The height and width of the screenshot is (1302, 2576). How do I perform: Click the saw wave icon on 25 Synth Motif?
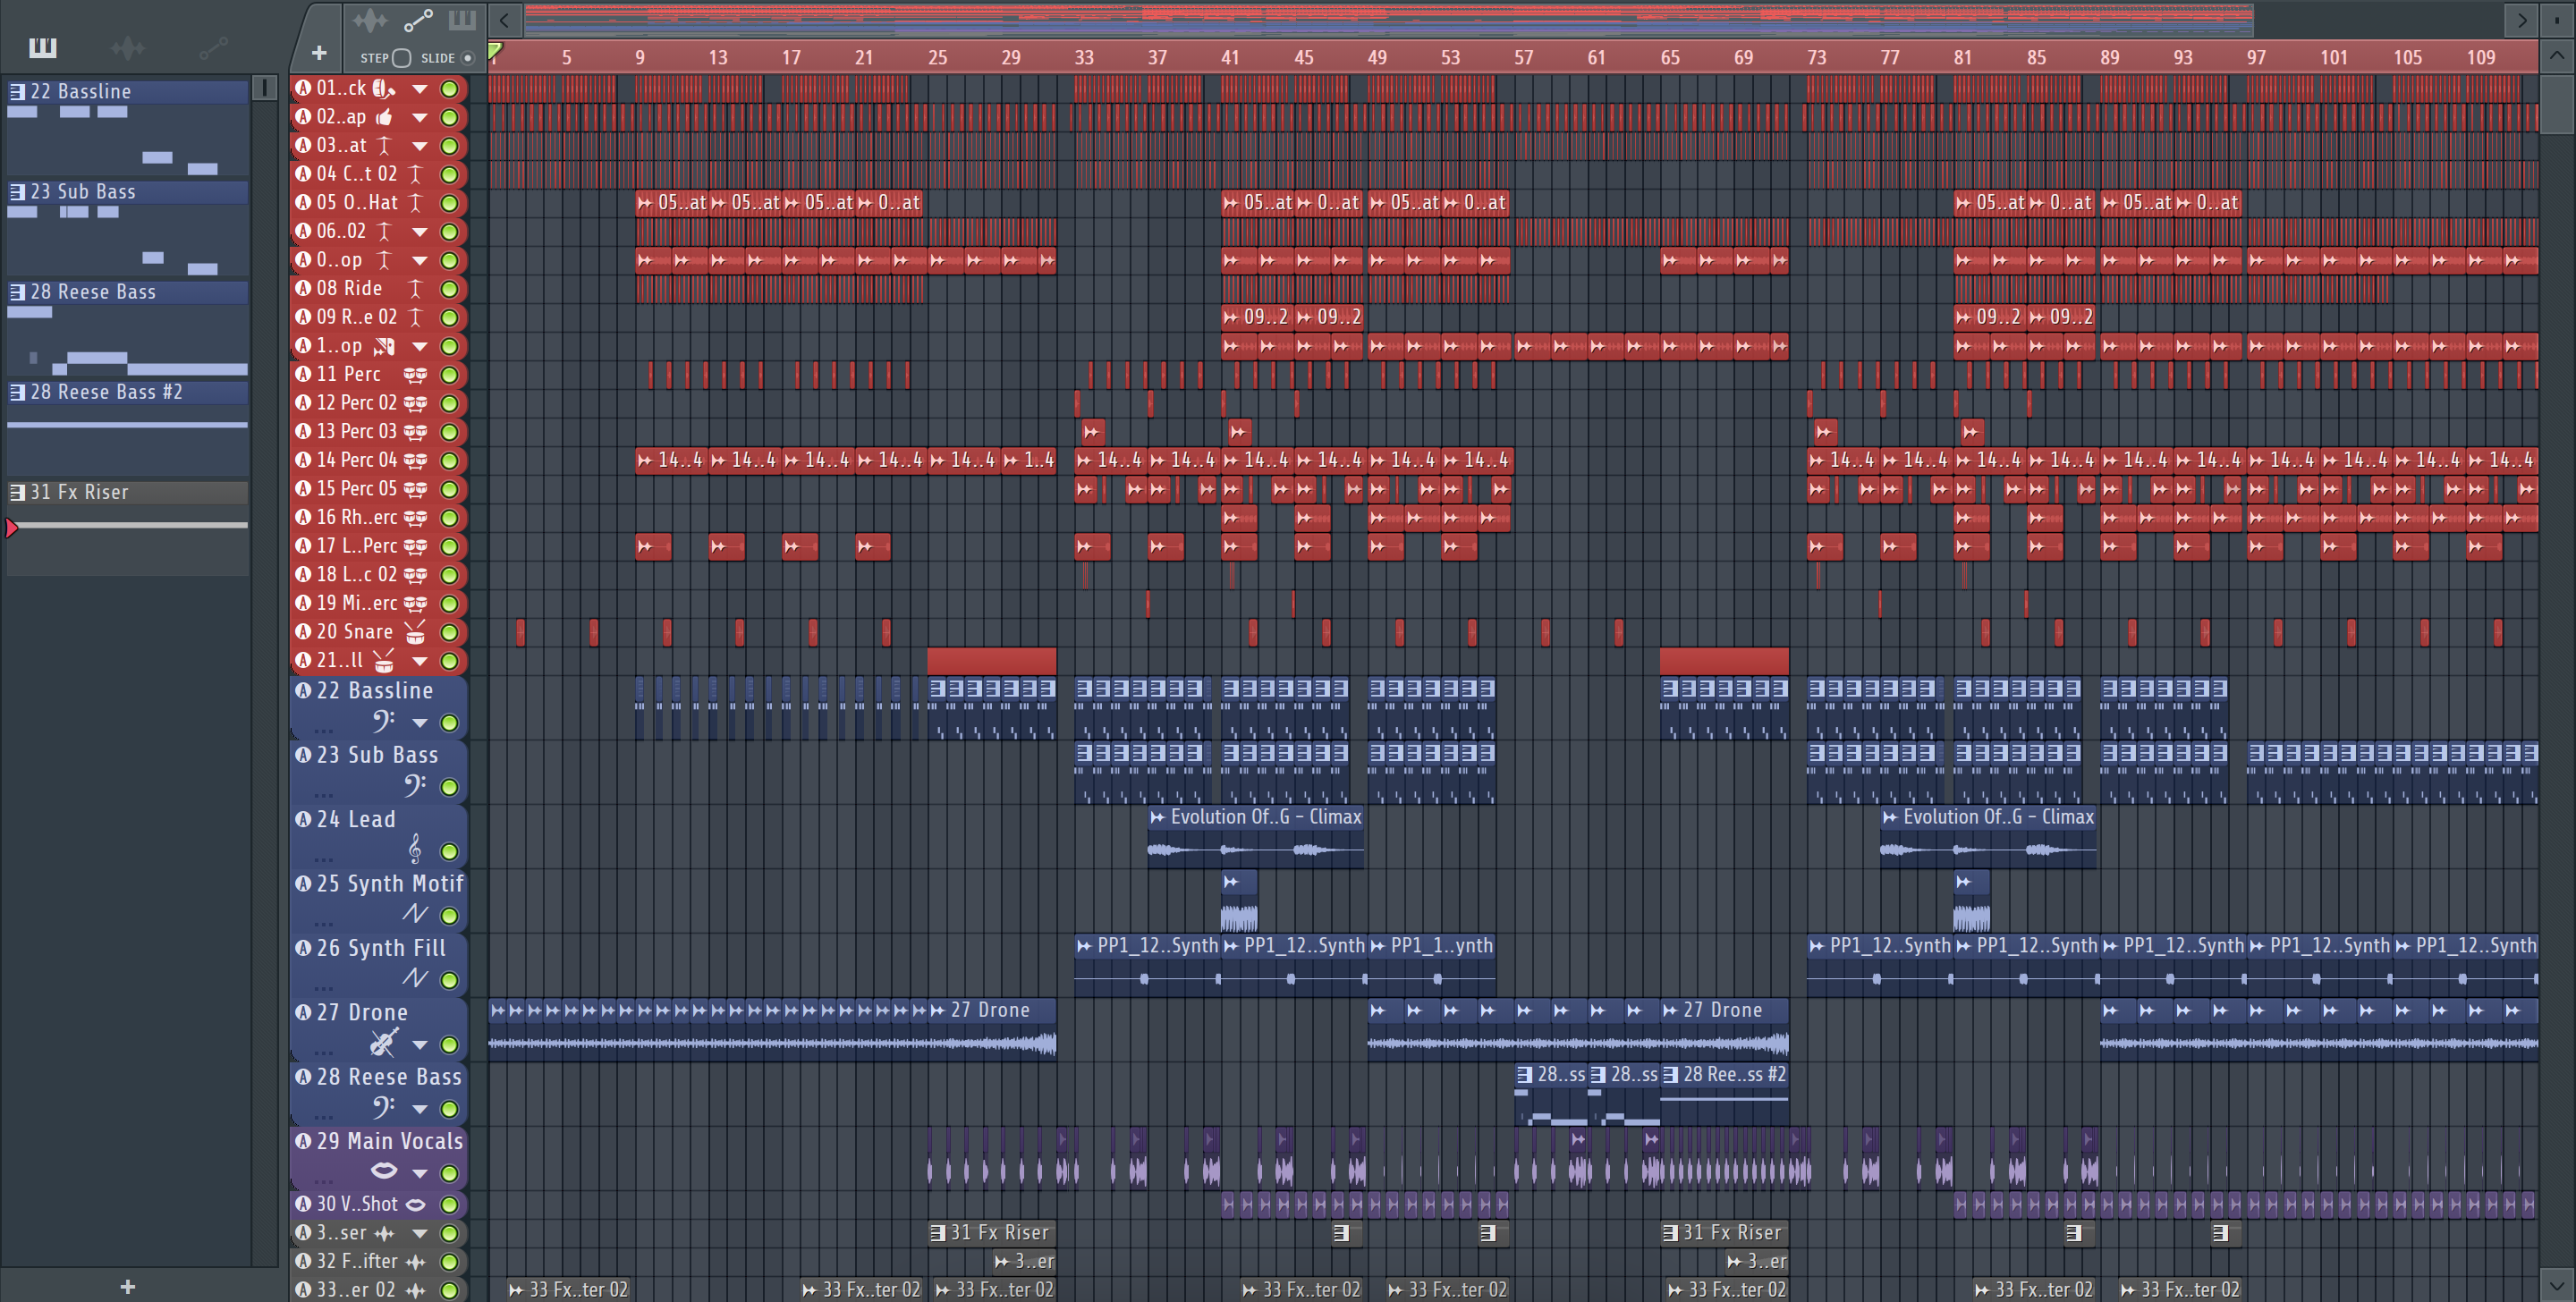coord(415,915)
